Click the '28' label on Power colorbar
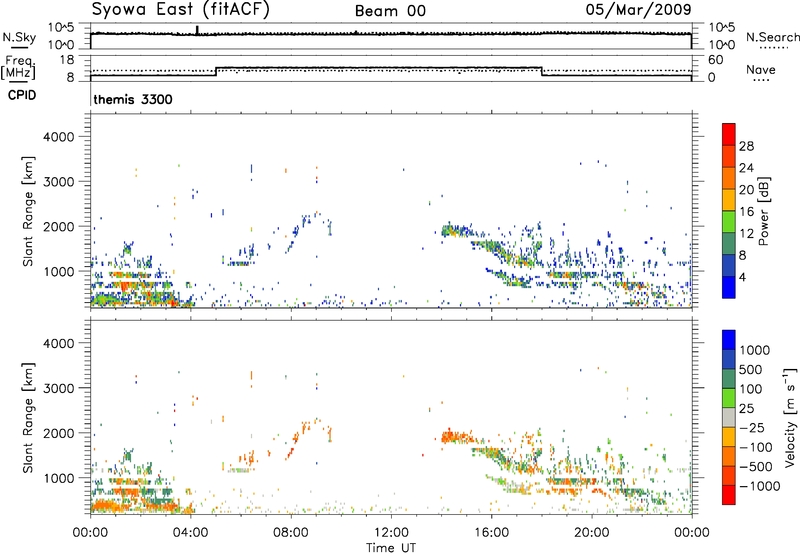This screenshot has width=800, height=554. coord(746,146)
